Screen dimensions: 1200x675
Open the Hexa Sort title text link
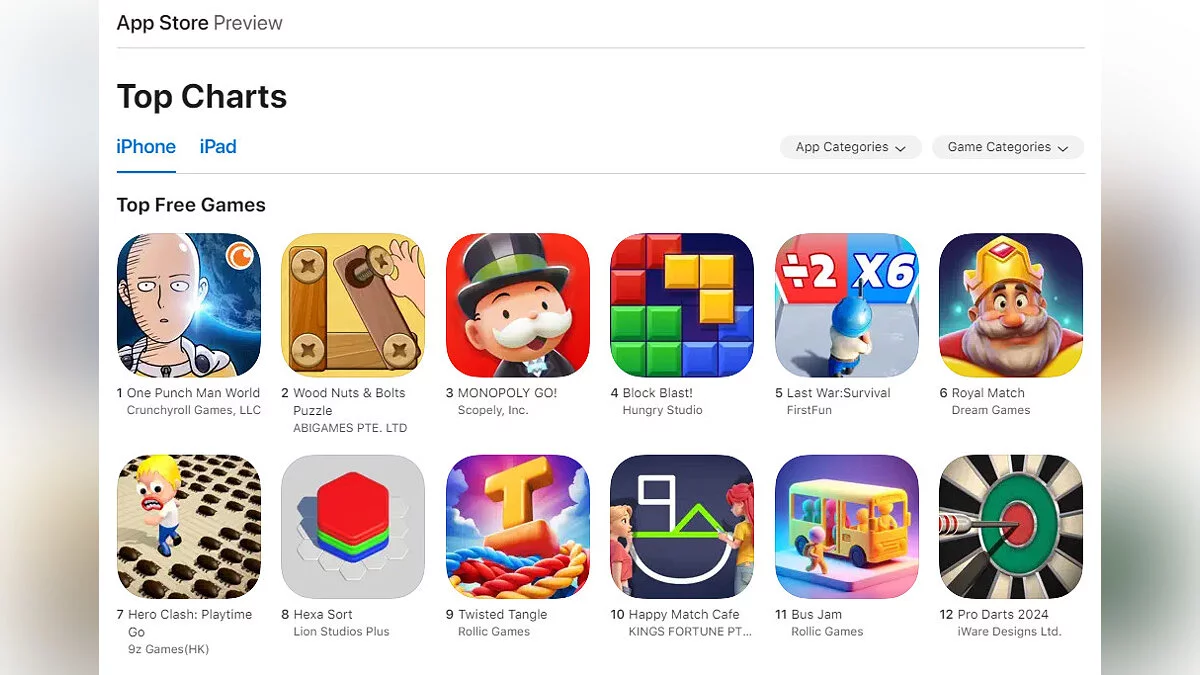click(x=323, y=615)
